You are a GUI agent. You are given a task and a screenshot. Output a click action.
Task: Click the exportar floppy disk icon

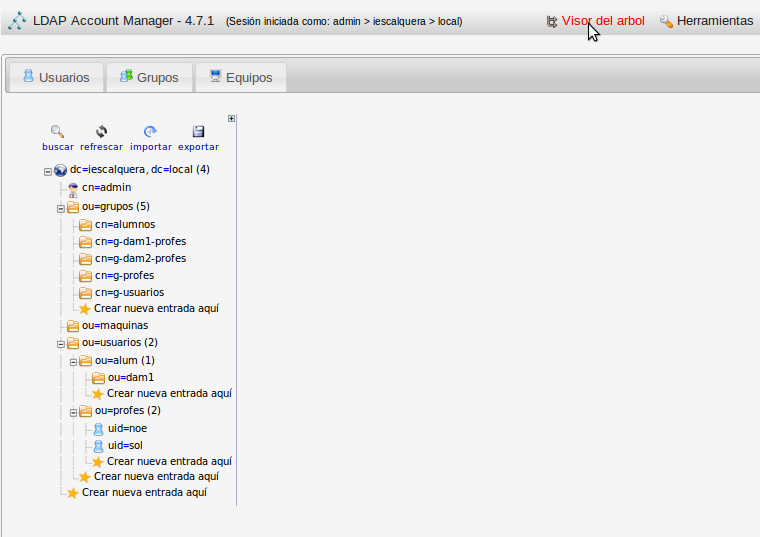198,131
